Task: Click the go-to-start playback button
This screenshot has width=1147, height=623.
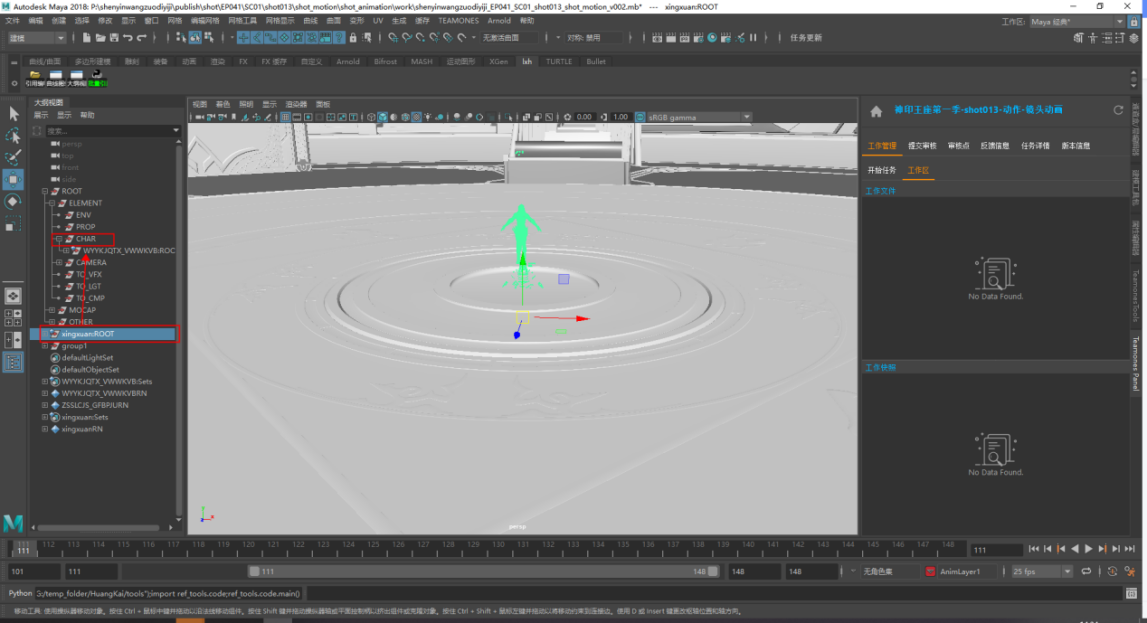Action: tap(1033, 549)
